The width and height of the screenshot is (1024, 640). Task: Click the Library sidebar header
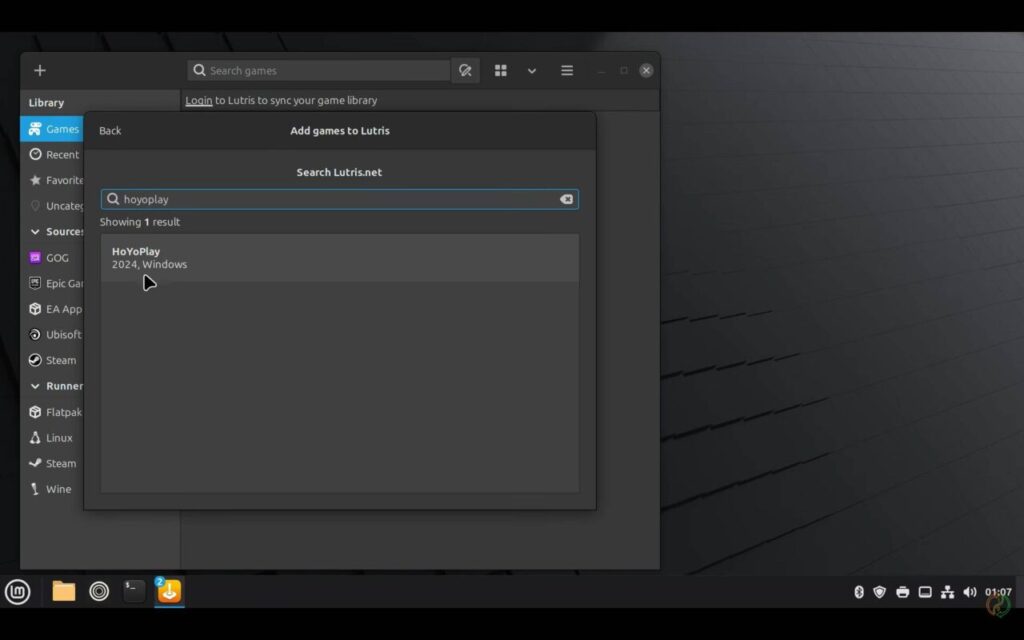(46, 103)
